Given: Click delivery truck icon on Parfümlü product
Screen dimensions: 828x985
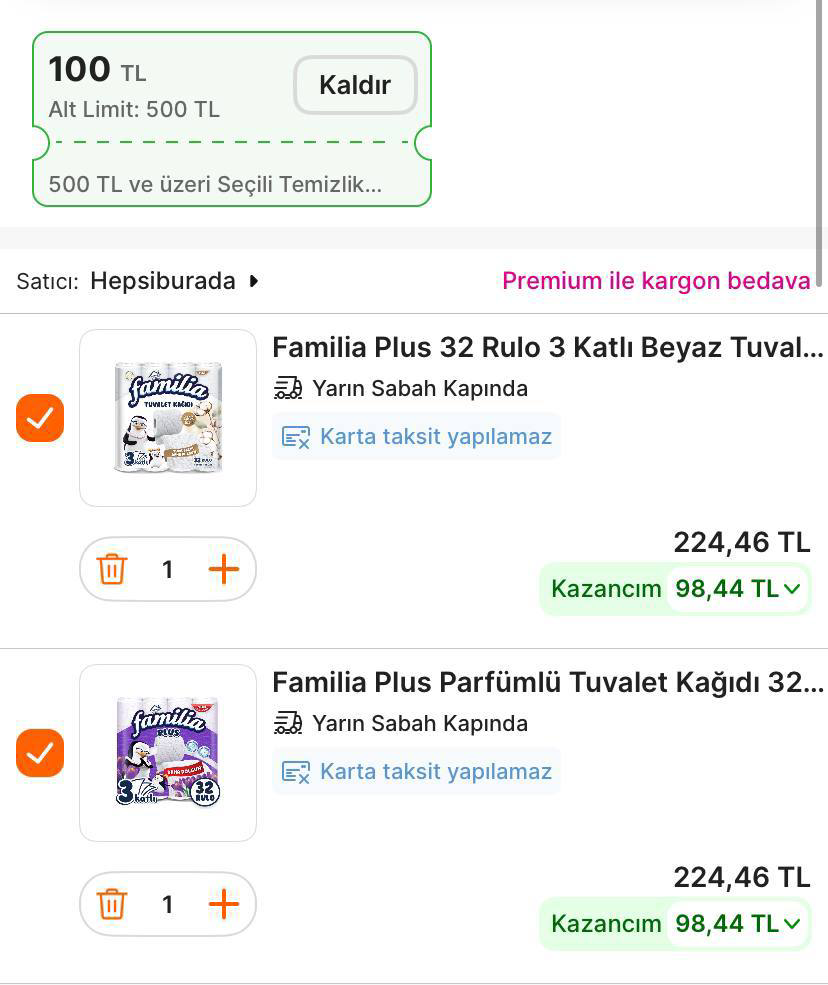Looking at the screenshot, I should [288, 723].
